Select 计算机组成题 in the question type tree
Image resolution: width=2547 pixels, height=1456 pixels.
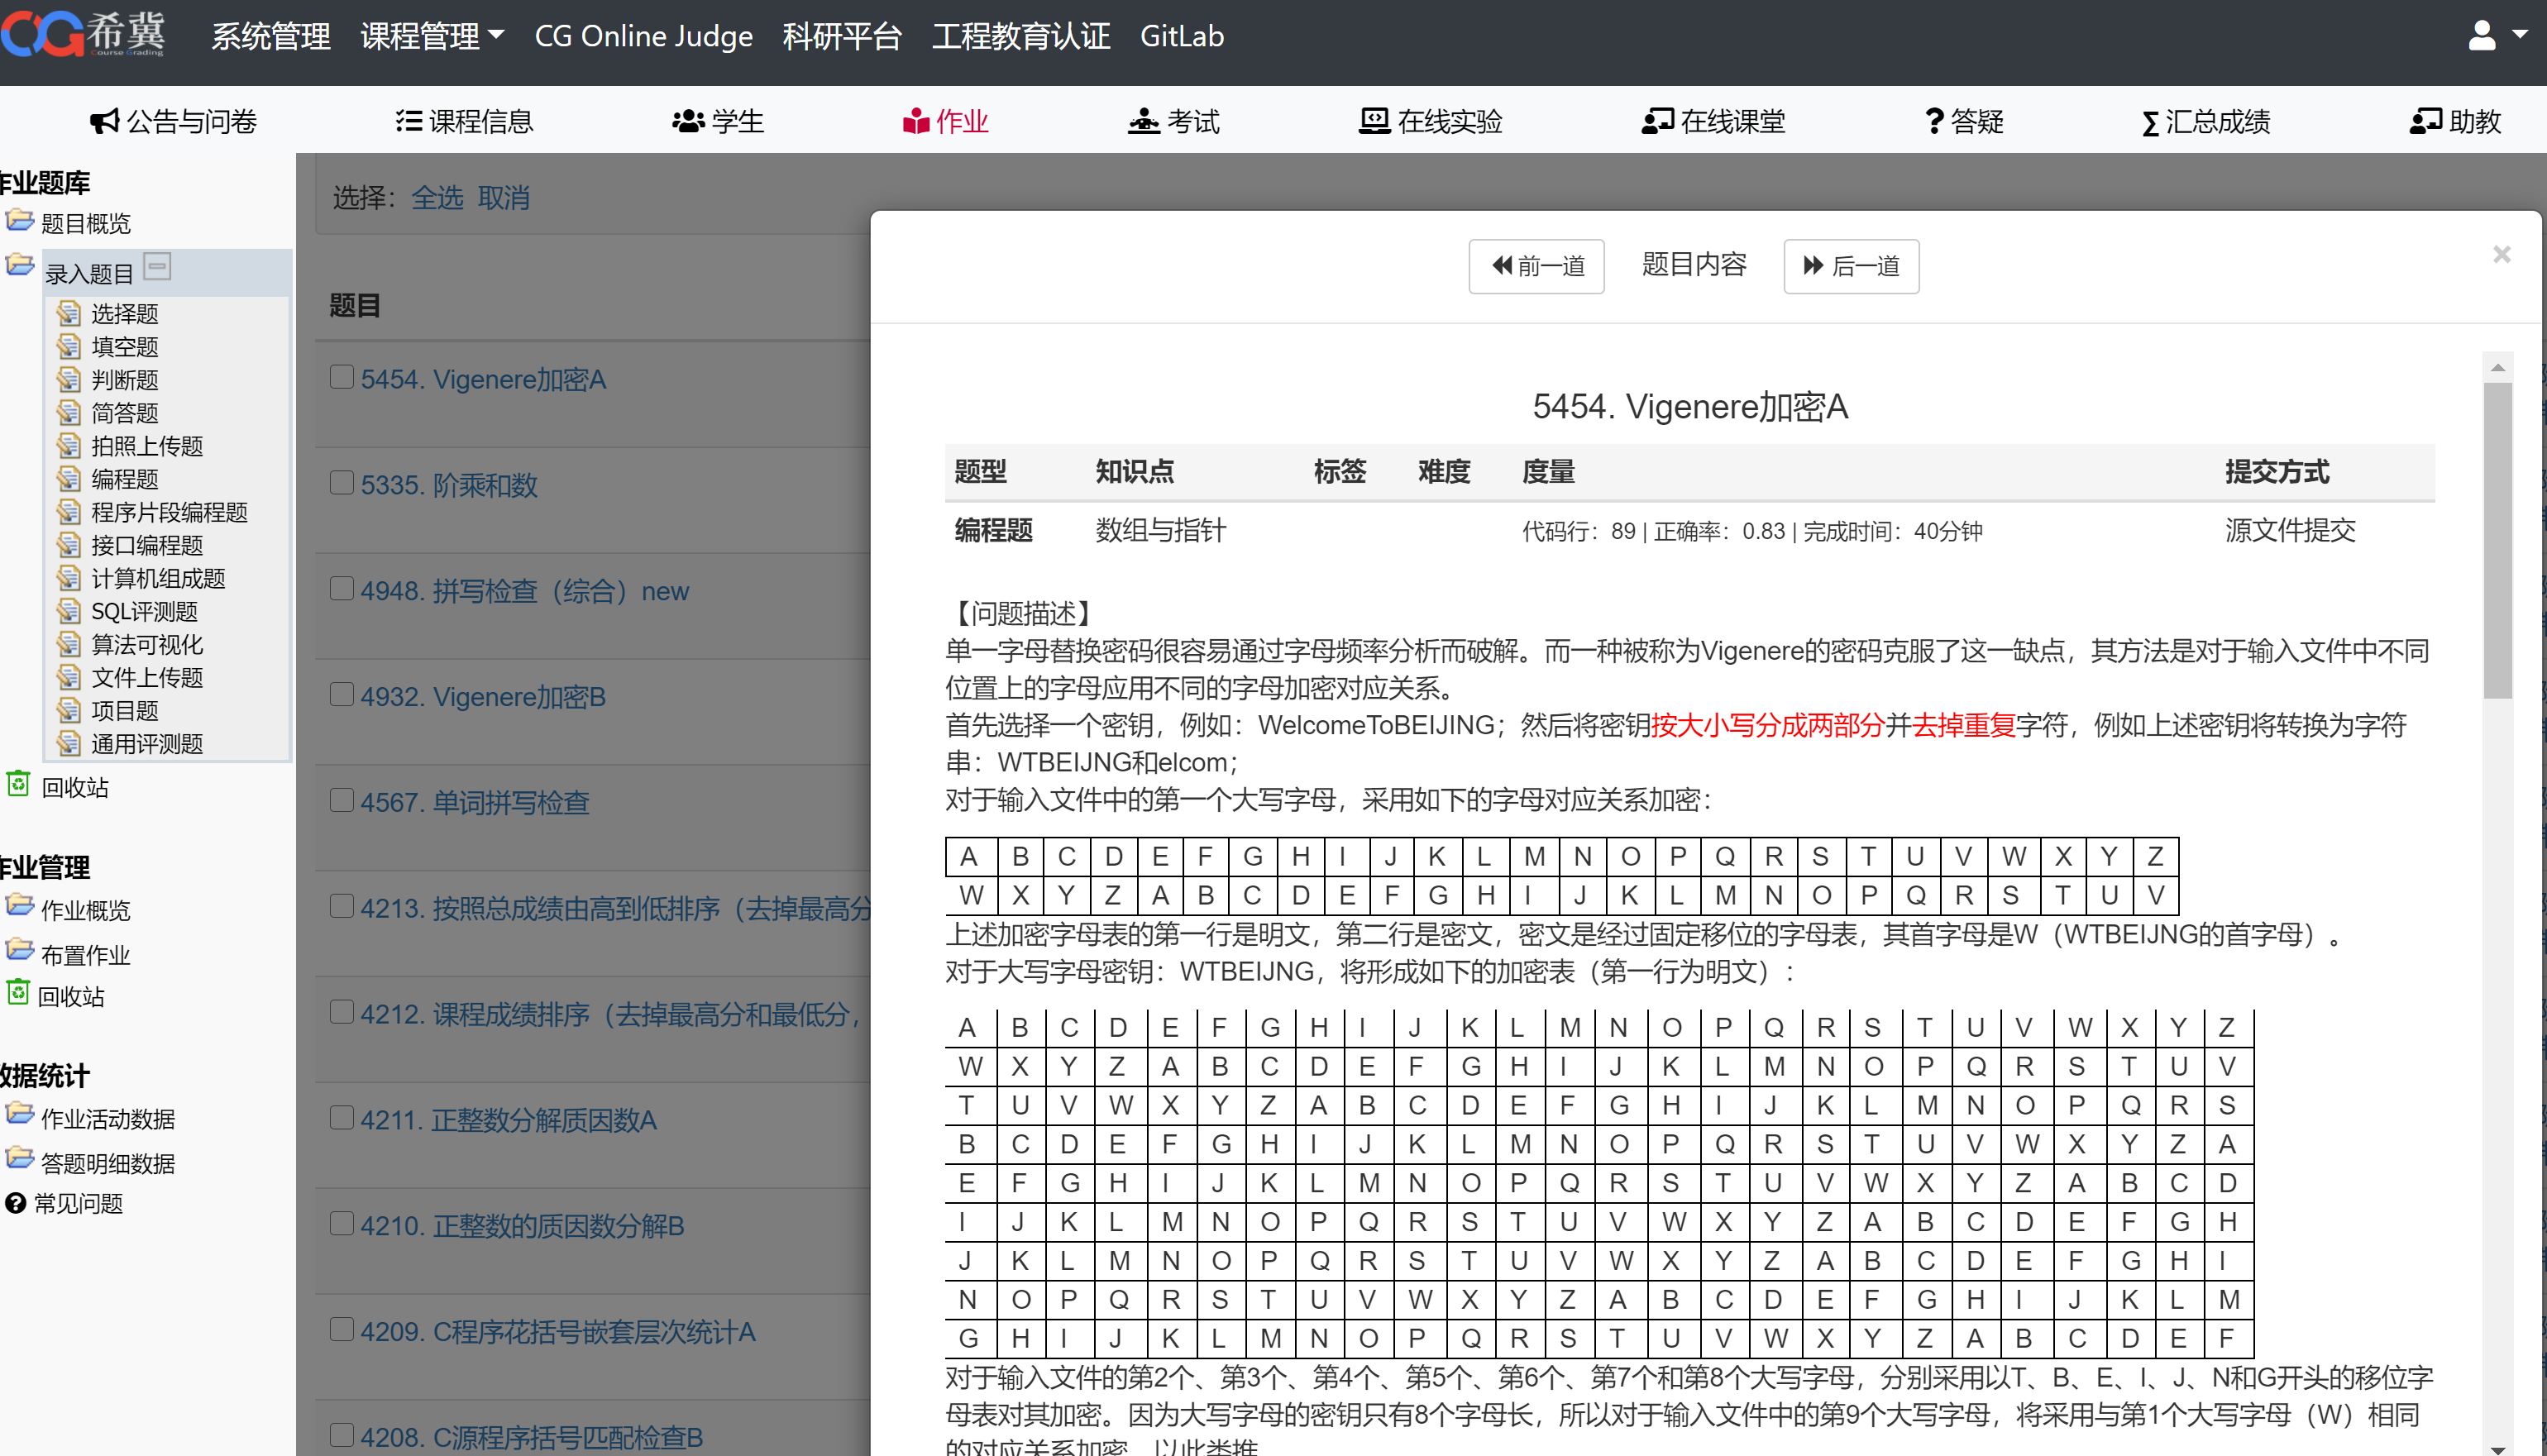(x=158, y=578)
